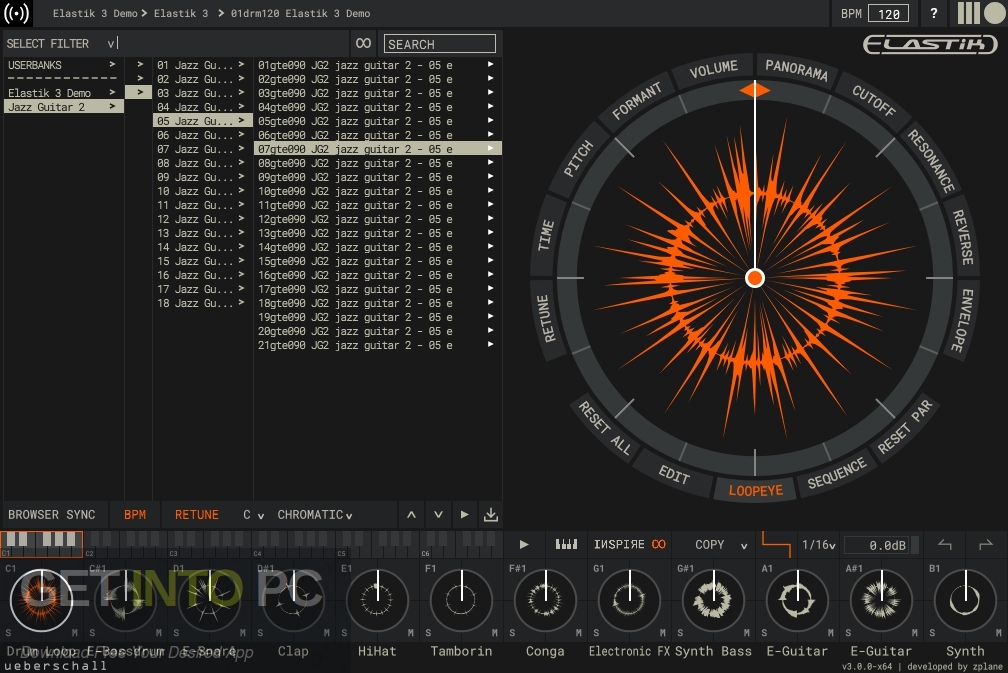
Task: Click the 0.0dB volume field
Action: pyautogui.click(x=878, y=545)
